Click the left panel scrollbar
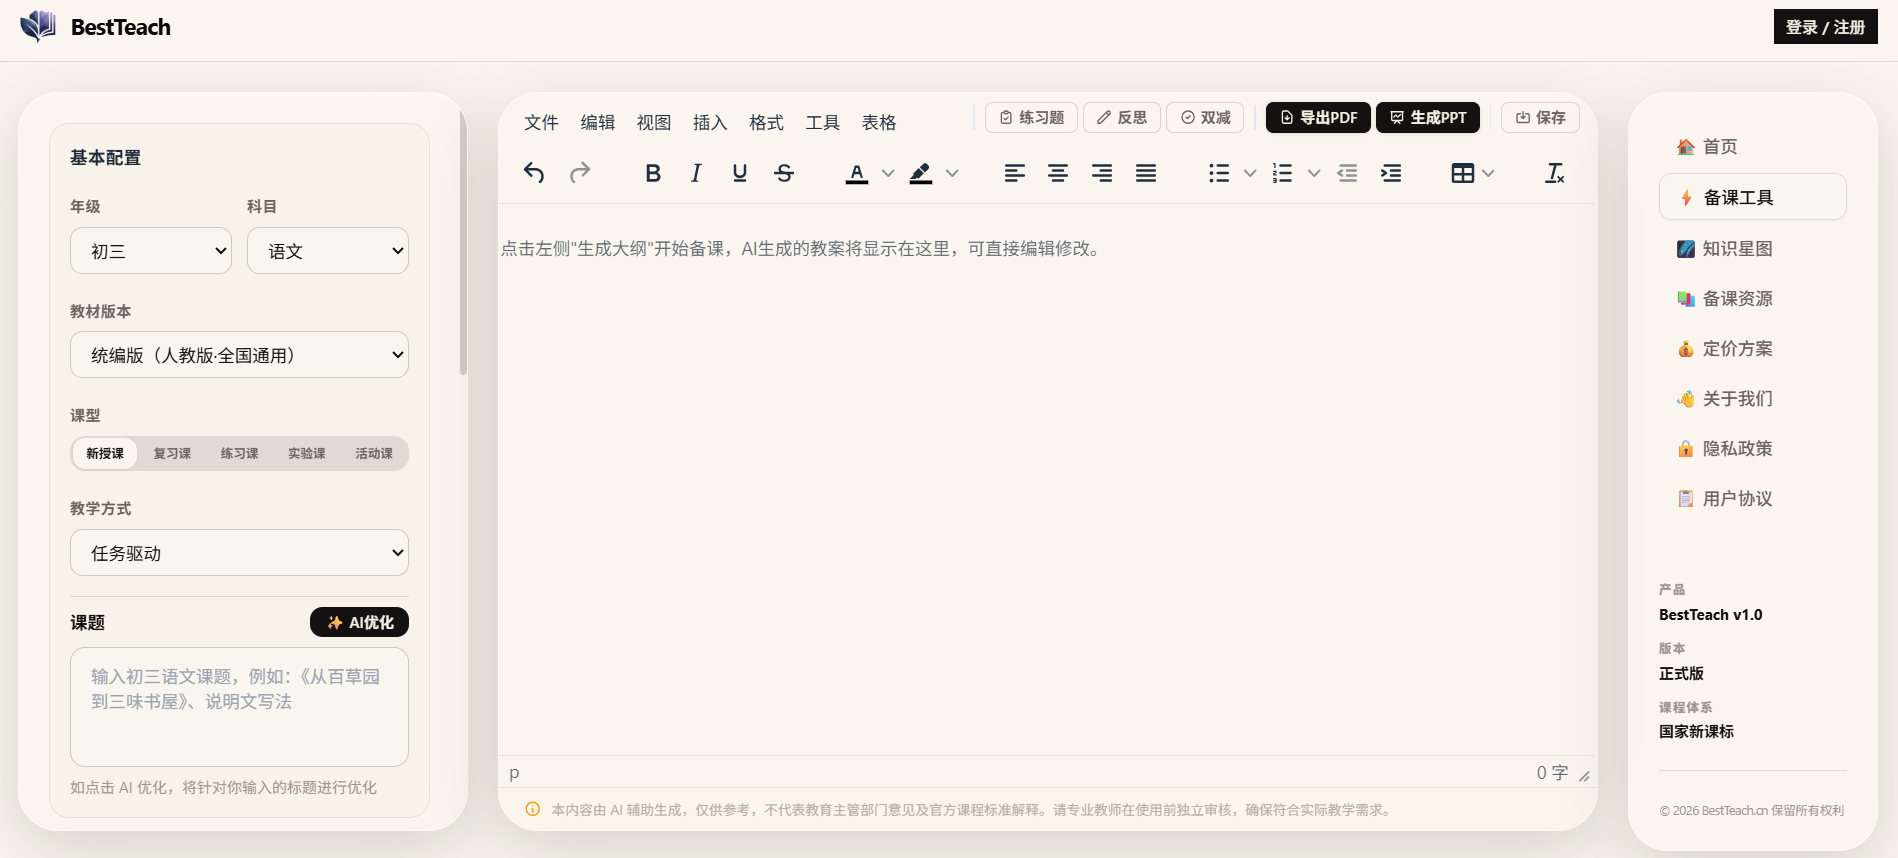The width and height of the screenshot is (1898, 858). (463, 242)
